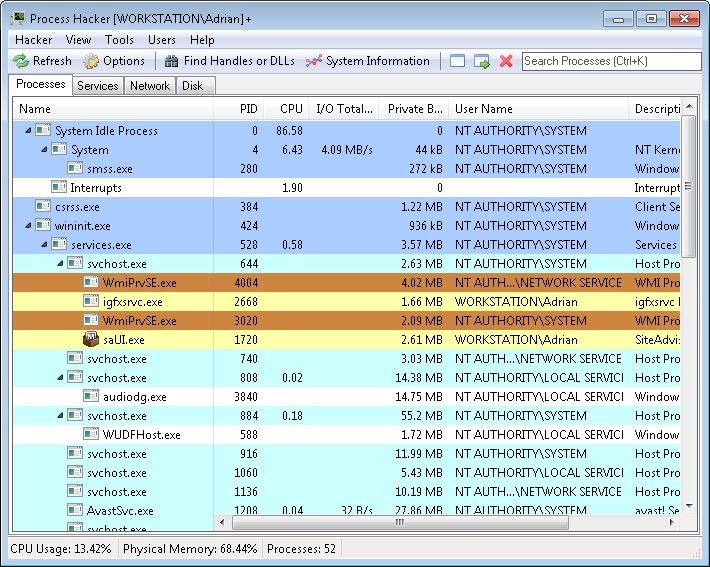The height and width of the screenshot is (567, 710).
Task: Sort by the CPU column header
Action: coord(286,109)
